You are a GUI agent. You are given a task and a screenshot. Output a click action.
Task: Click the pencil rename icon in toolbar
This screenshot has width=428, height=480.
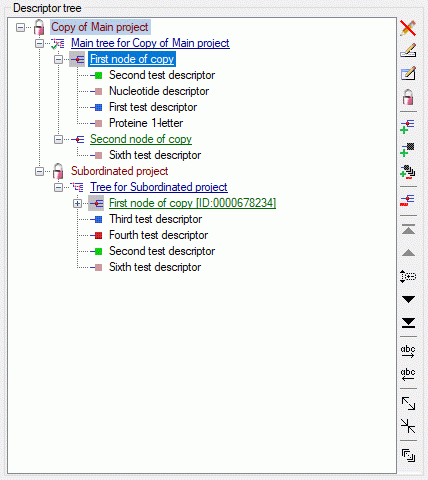408,50
